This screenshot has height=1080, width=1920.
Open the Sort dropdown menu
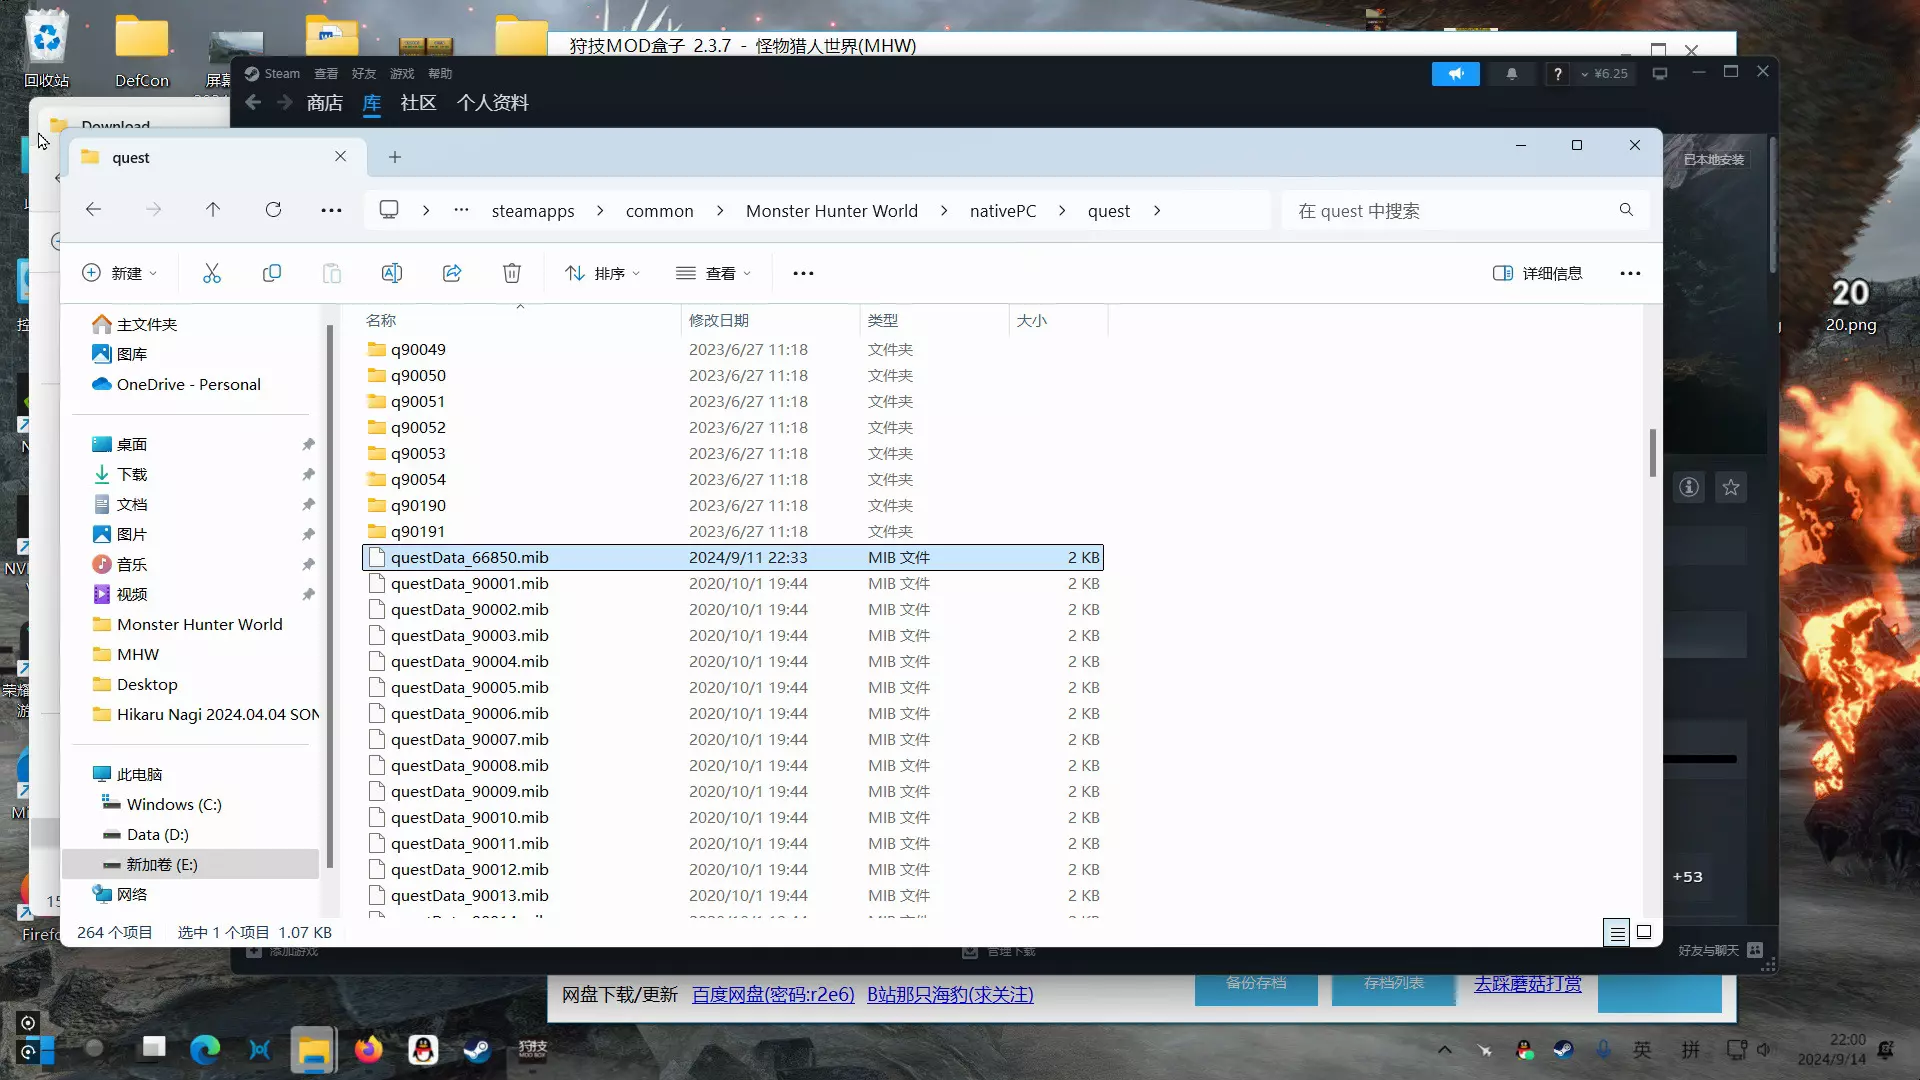(602, 273)
